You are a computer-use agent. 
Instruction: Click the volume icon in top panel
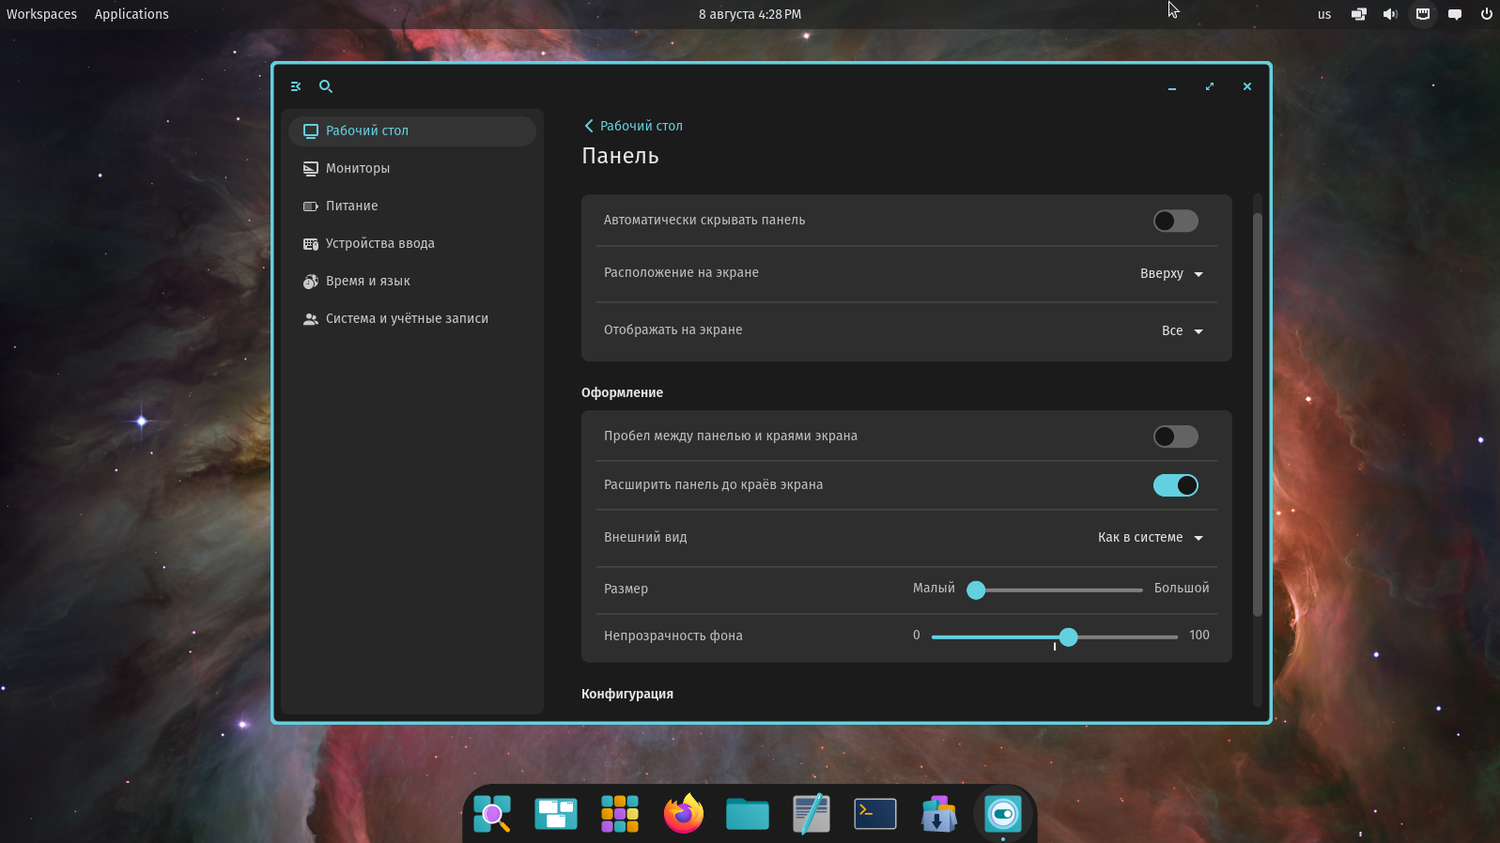click(1390, 14)
